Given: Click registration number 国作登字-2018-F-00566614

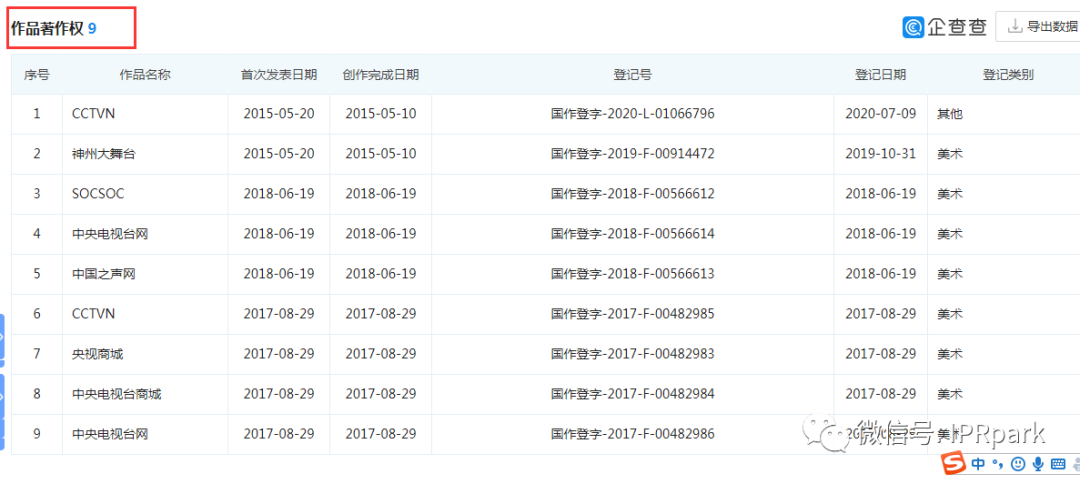Looking at the screenshot, I should 632,233.
